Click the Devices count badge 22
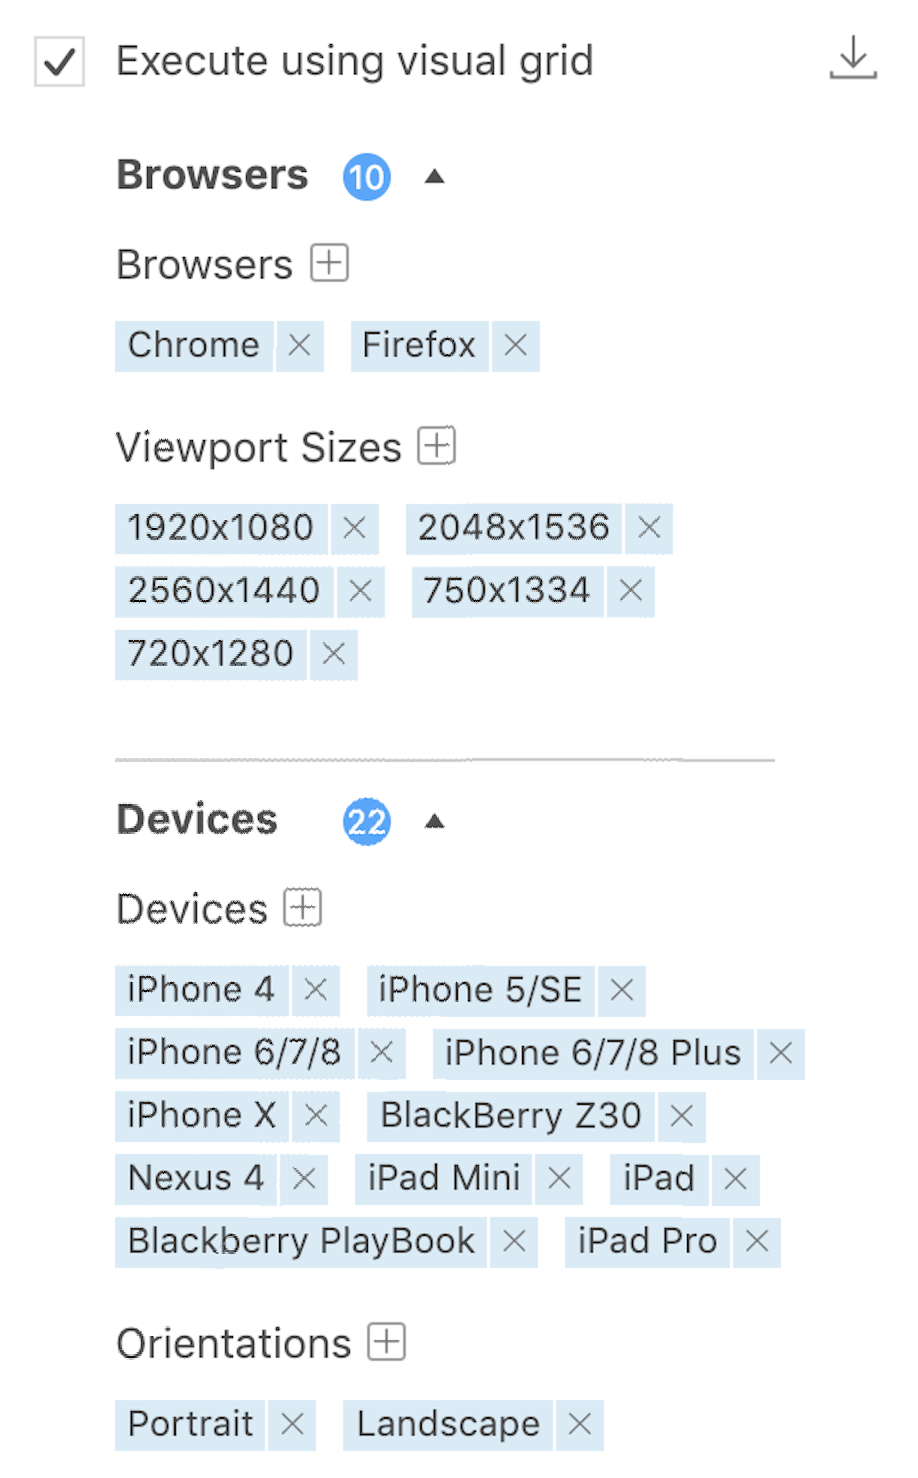 (x=367, y=822)
